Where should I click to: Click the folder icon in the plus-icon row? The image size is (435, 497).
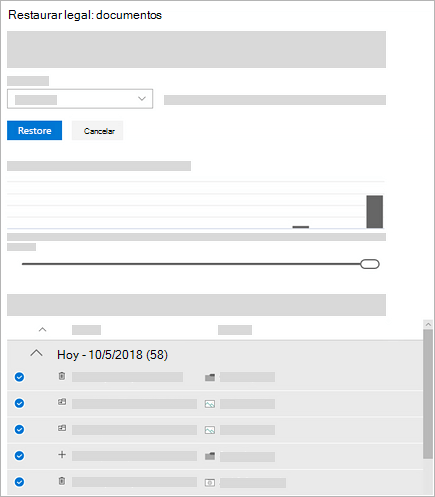click(210, 456)
